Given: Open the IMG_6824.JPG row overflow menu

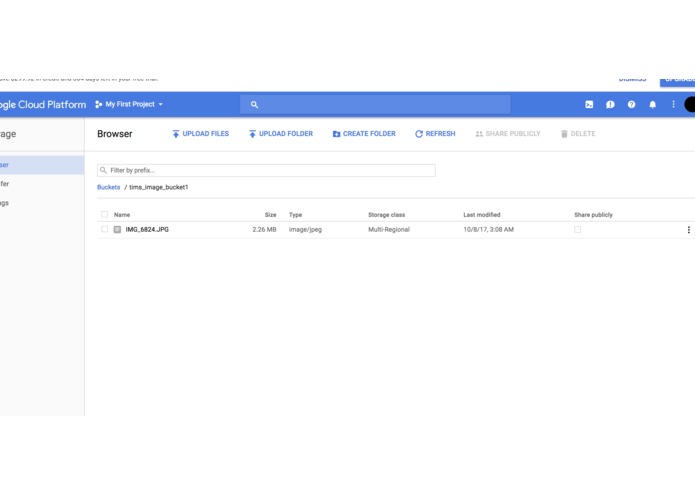Looking at the screenshot, I should [688, 229].
